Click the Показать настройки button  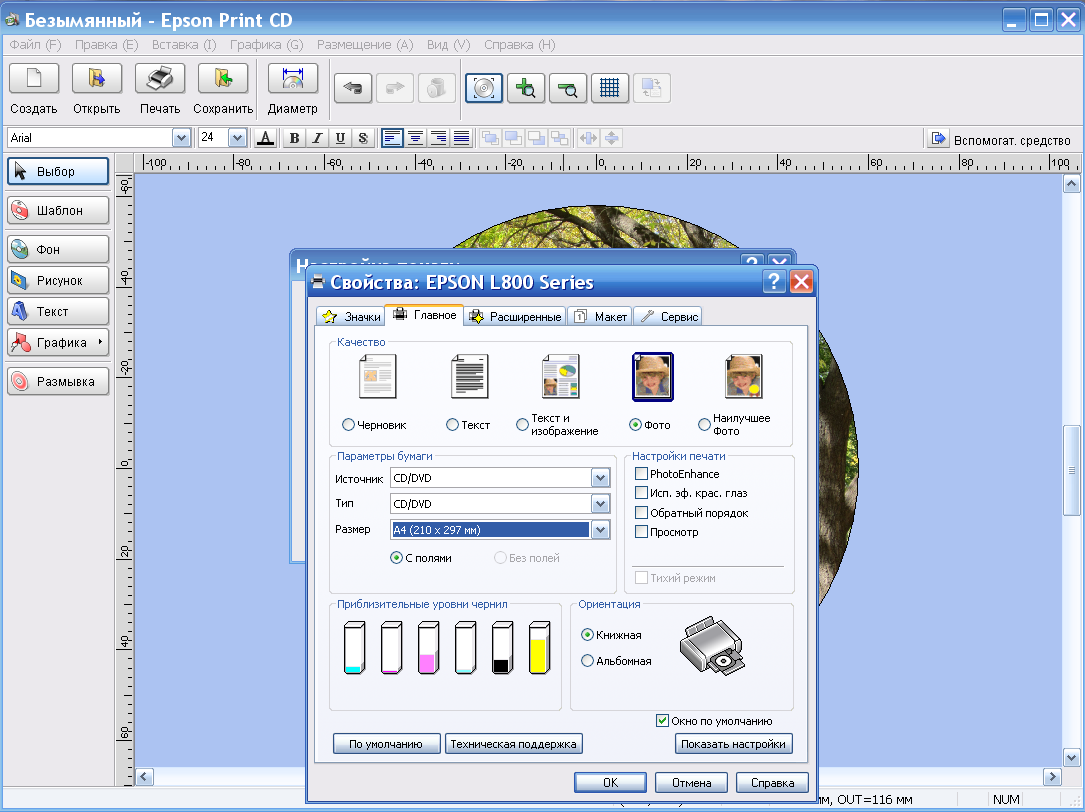coord(733,744)
